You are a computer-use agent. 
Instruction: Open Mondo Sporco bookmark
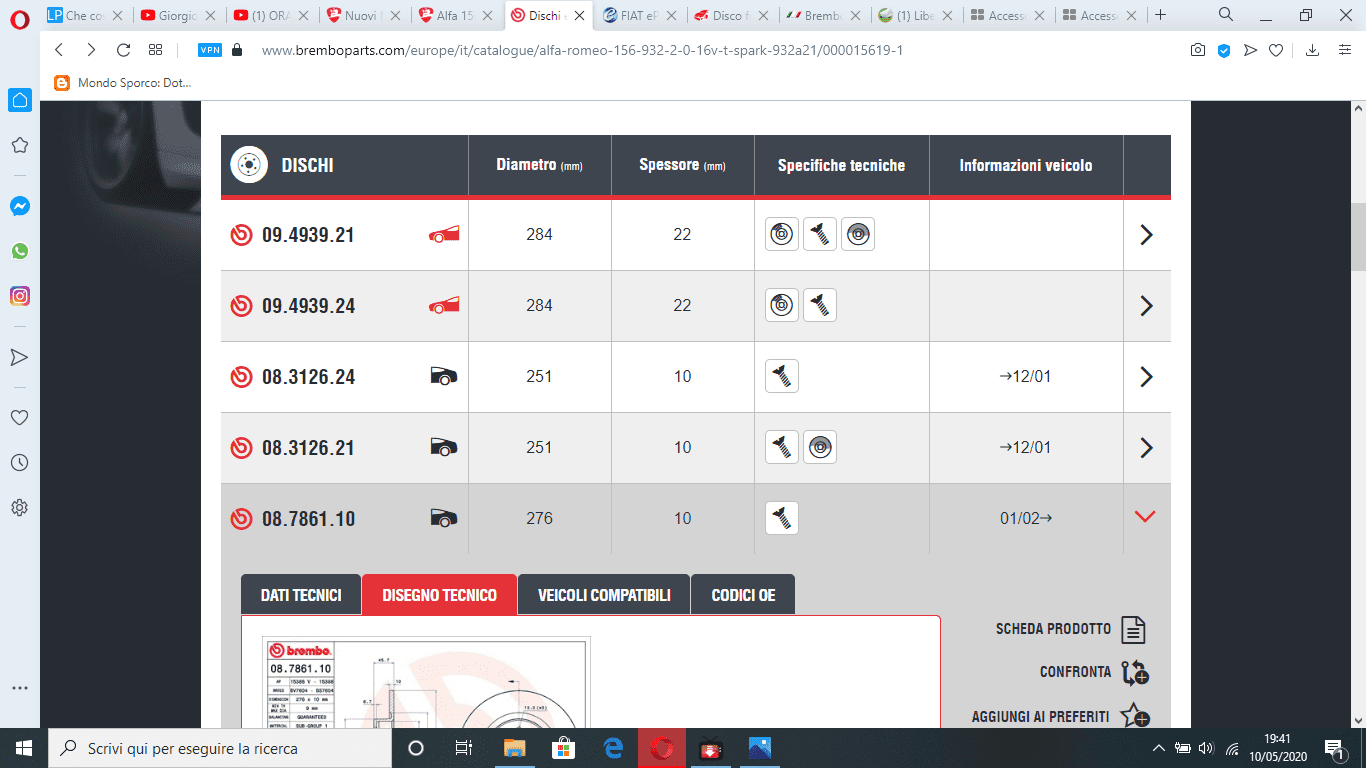[122, 84]
